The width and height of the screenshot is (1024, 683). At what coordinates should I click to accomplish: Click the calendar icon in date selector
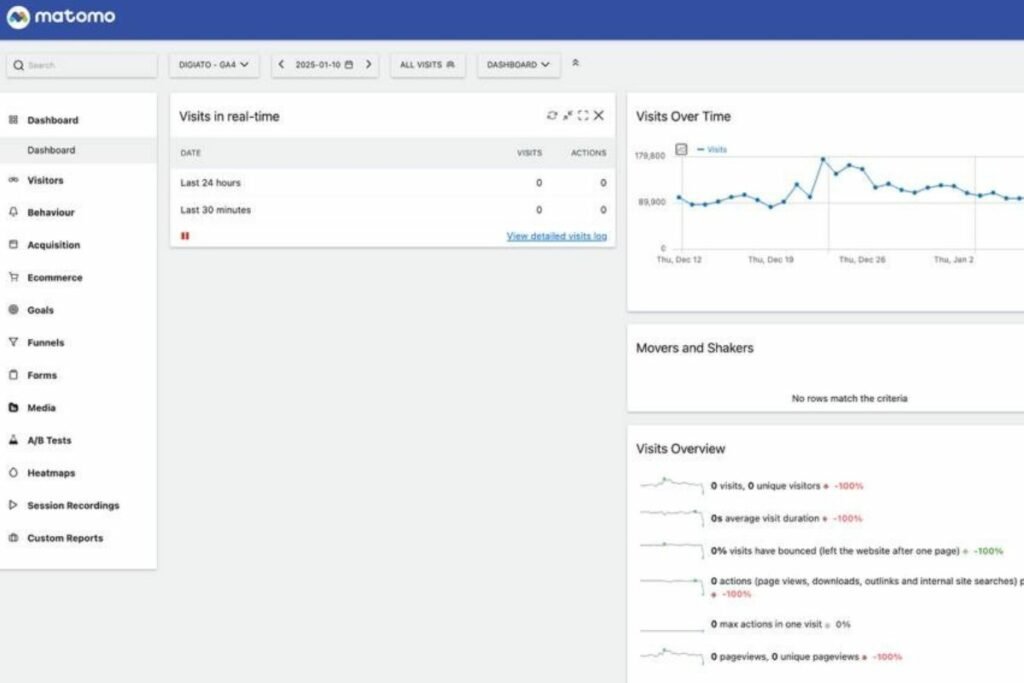tap(348, 65)
